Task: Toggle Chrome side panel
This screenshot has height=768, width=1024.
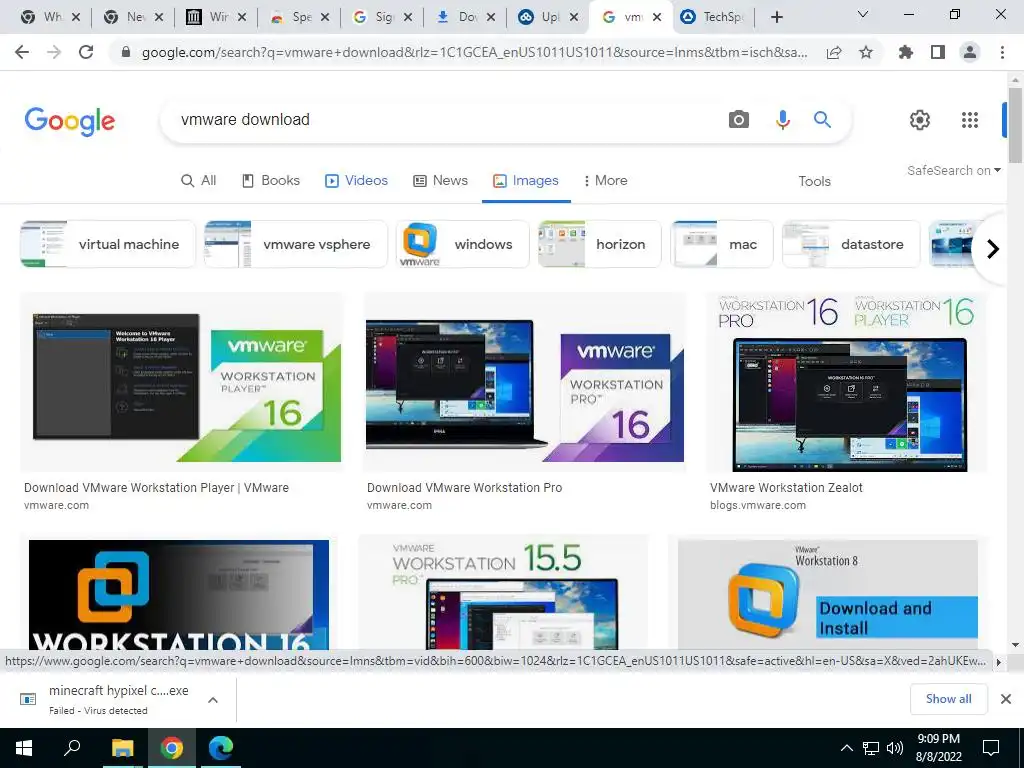Action: [938, 52]
